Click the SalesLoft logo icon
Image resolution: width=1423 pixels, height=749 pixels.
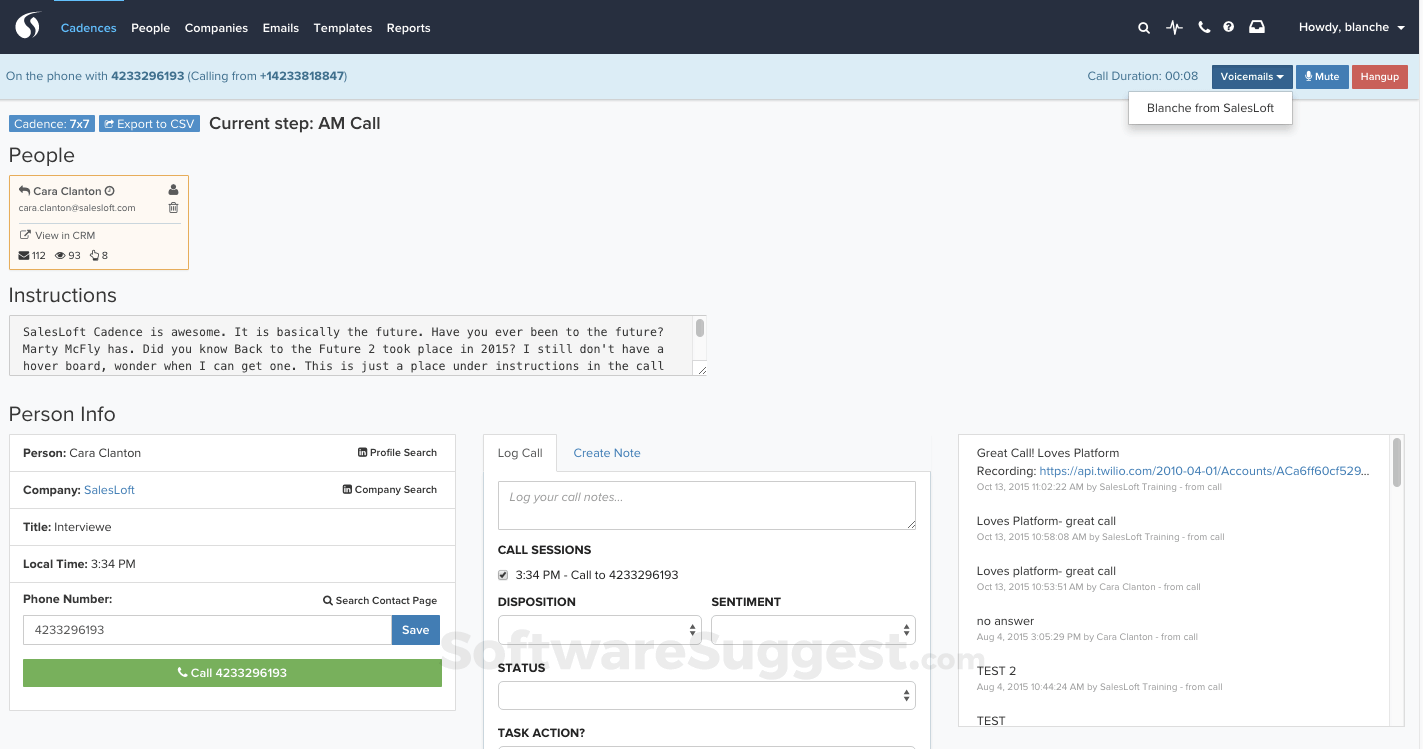click(x=28, y=26)
